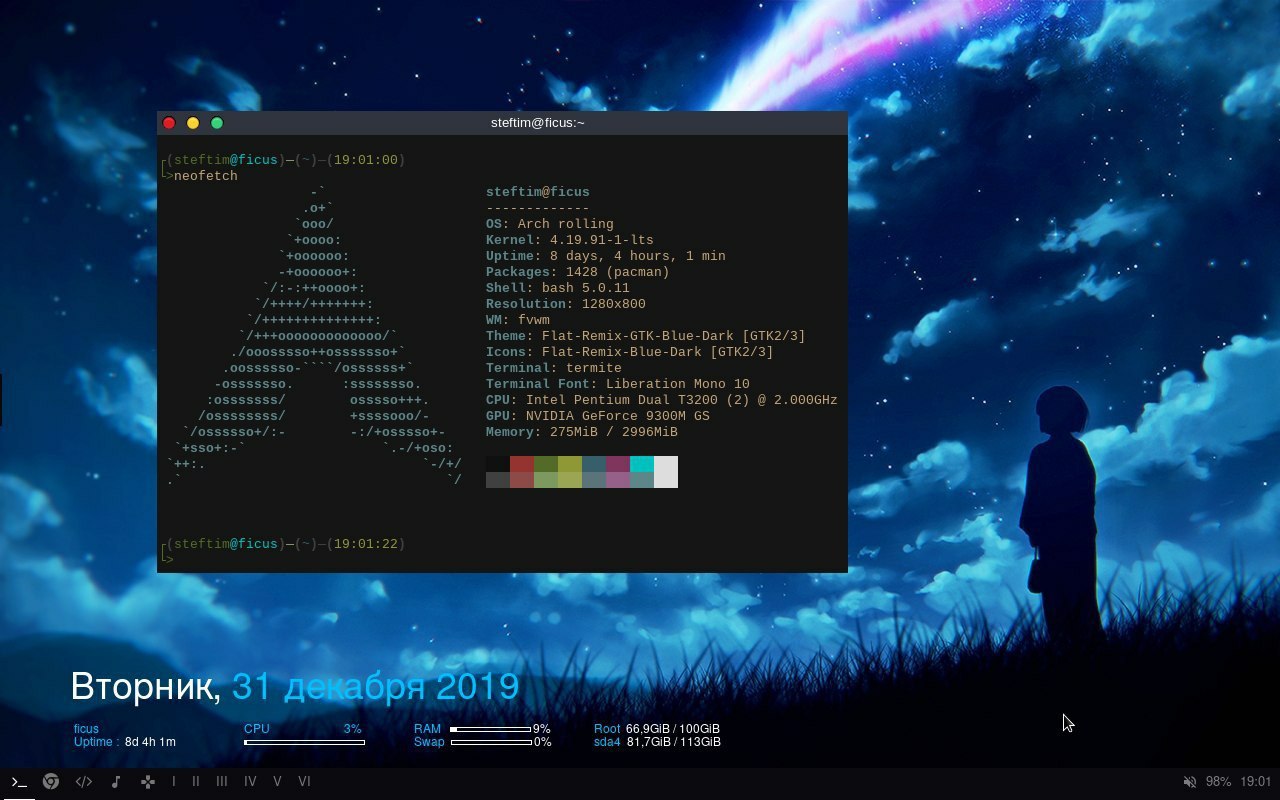Click the RAM usage bar in the widget

[x=491, y=730]
